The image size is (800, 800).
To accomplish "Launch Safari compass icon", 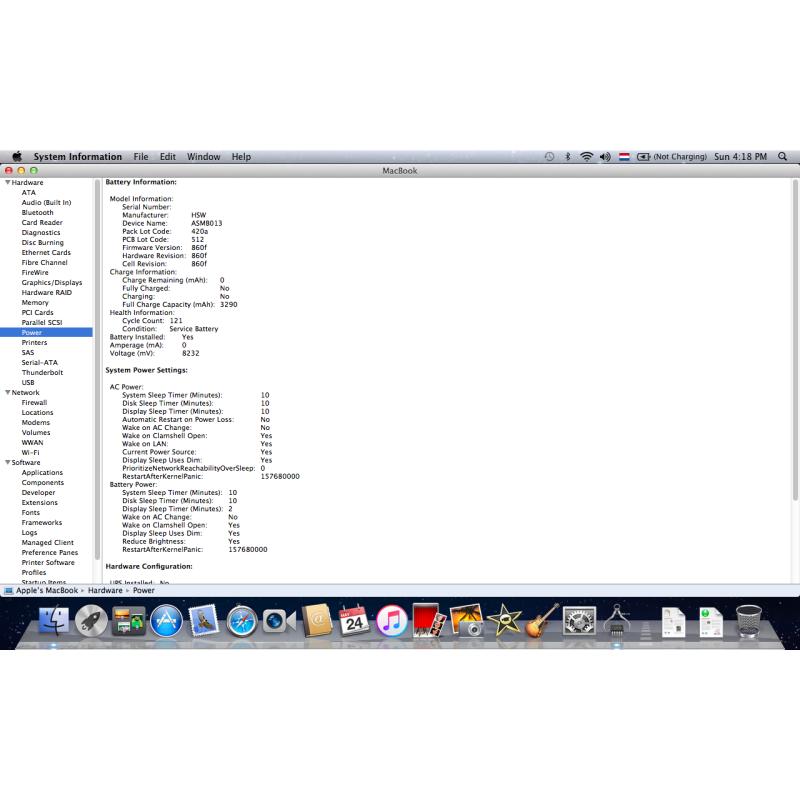I will coord(242,620).
